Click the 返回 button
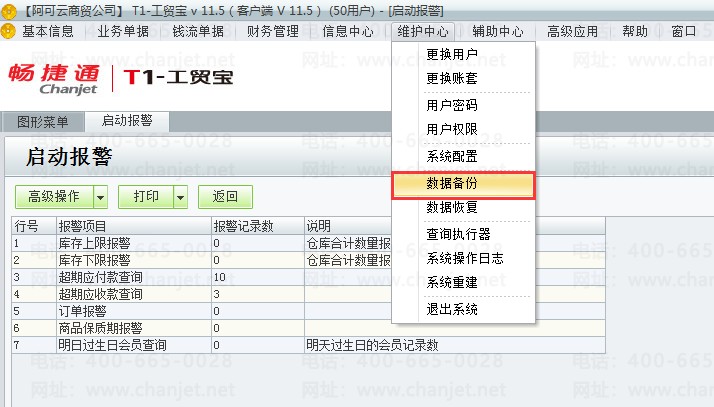 coord(225,197)
